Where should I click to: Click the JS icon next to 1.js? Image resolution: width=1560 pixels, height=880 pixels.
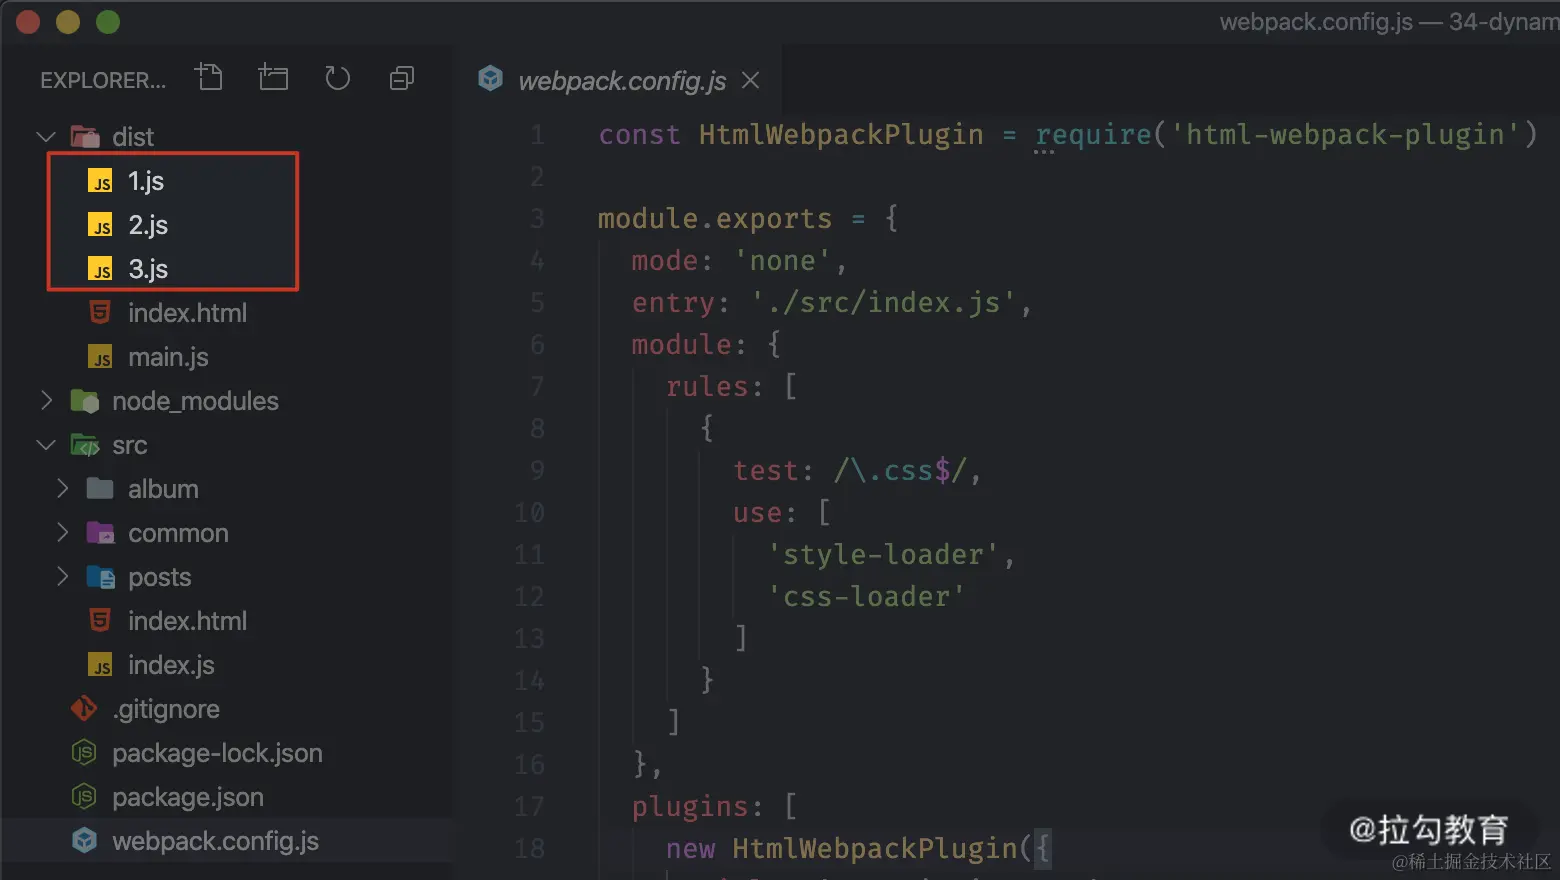click(x=100, y=181)
